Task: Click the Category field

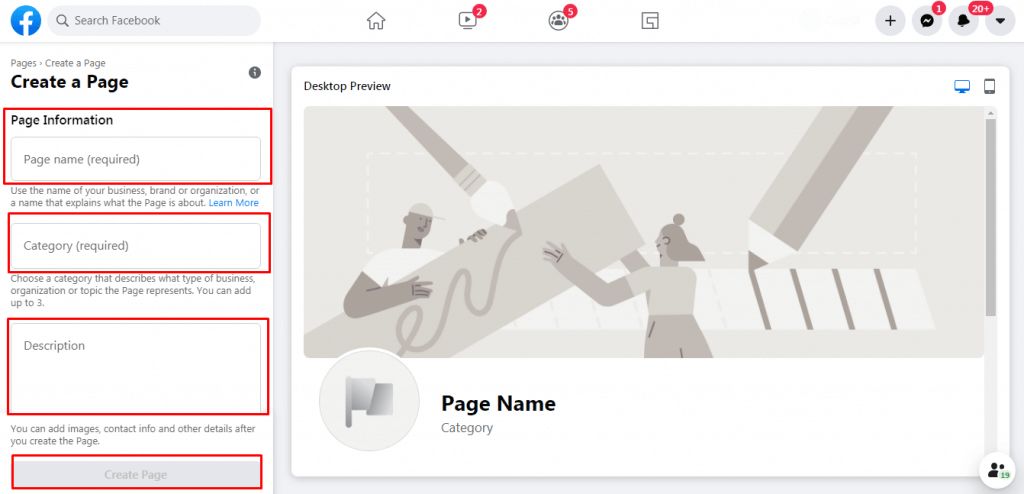Action: [136, 246]
